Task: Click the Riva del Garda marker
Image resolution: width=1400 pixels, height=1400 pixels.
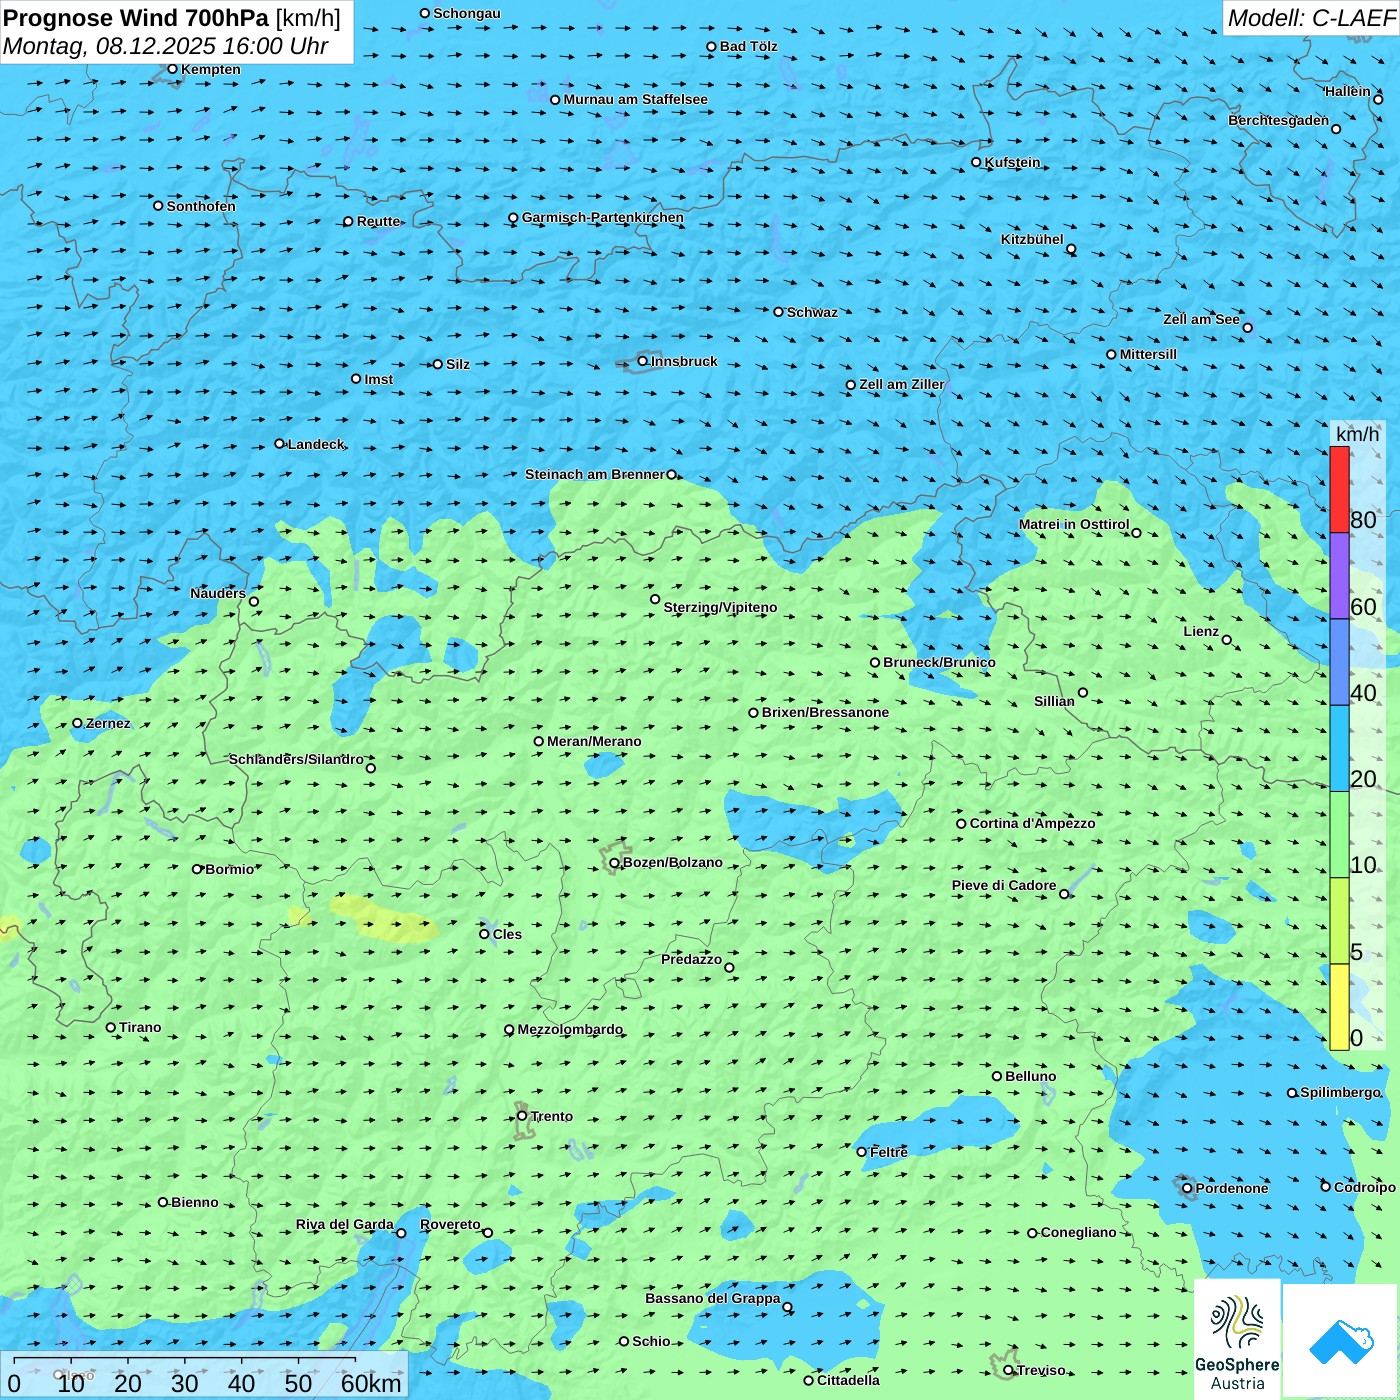Action: (401, 1233)
